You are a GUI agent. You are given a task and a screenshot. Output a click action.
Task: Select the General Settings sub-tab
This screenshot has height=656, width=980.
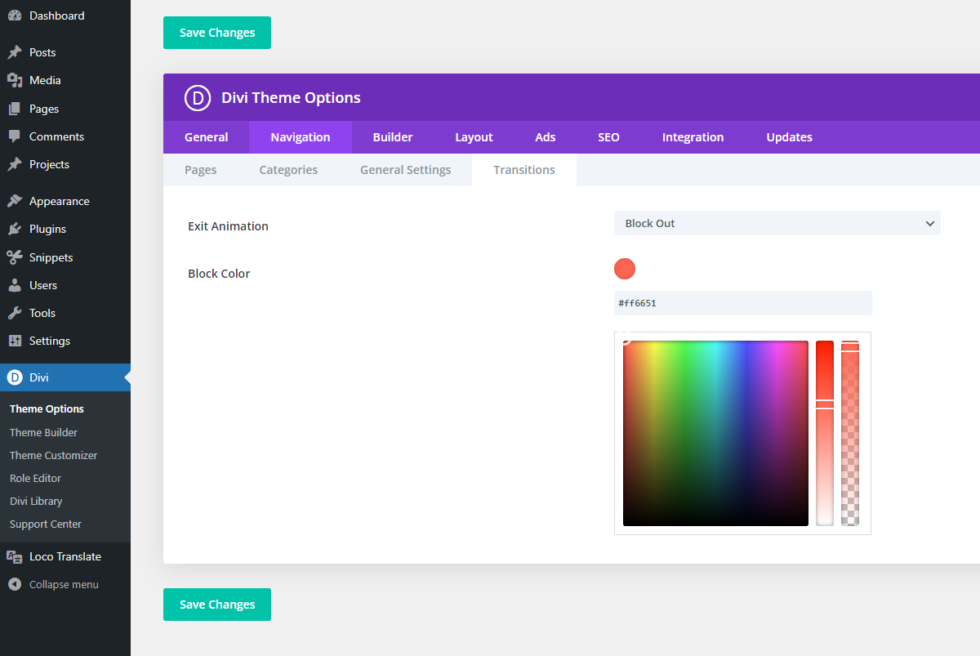pyautogui.click(x=405, y=169)
